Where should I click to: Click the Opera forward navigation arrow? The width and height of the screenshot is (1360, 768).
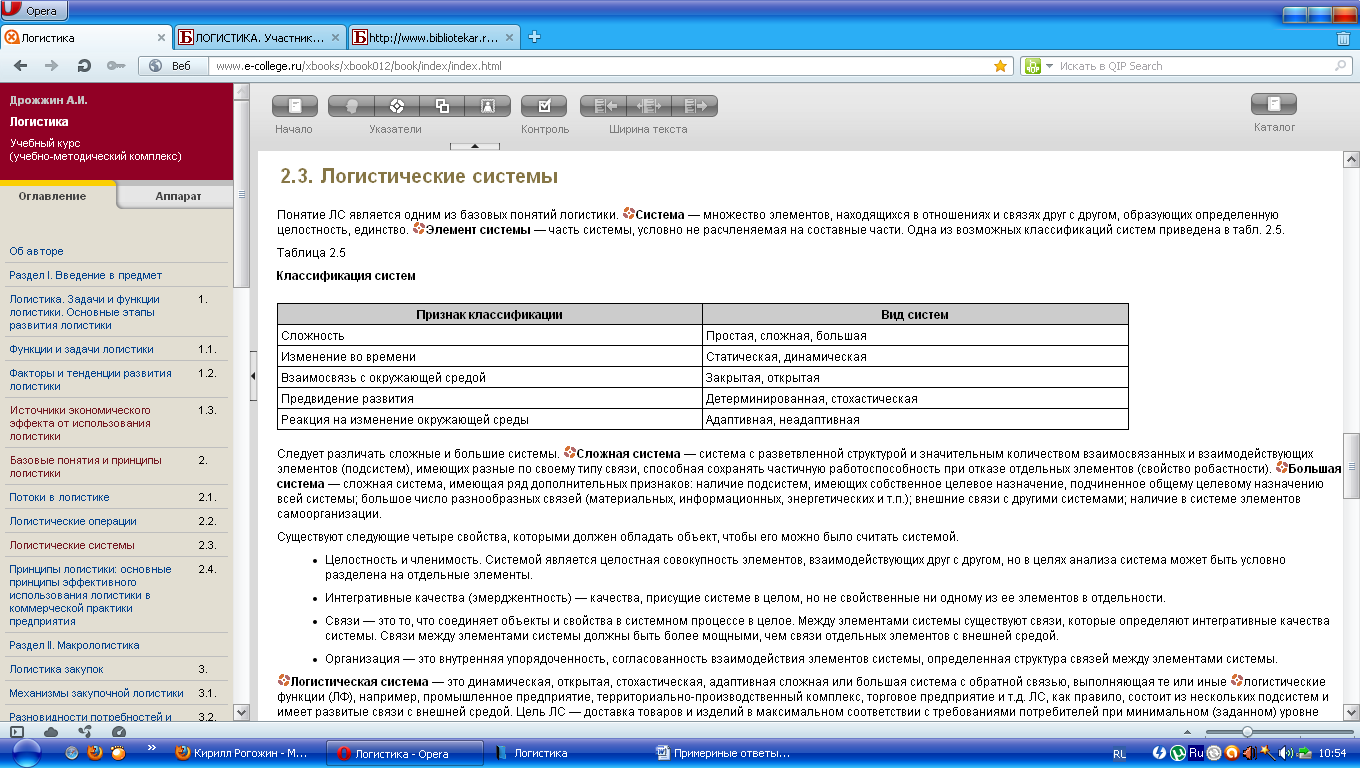(53, 66)
